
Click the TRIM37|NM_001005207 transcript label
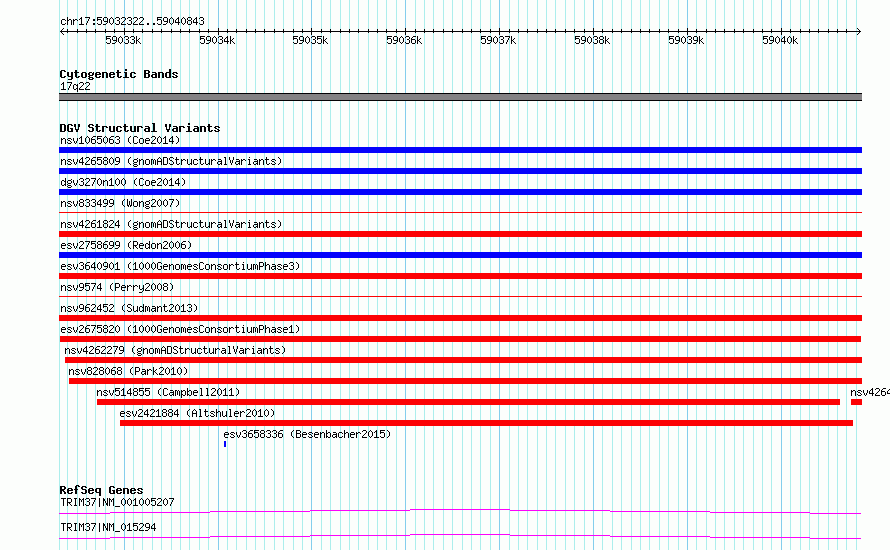(x=117, y=502)
